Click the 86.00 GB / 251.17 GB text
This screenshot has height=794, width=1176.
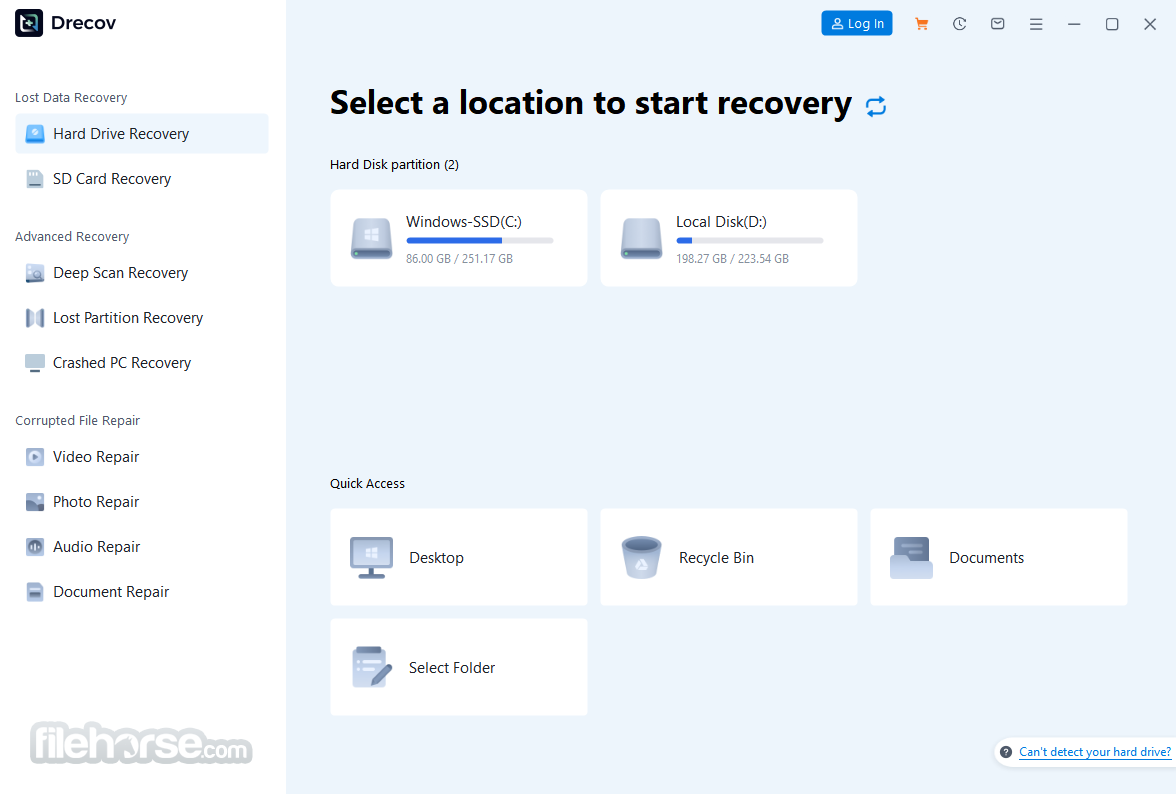coord(459,259)
